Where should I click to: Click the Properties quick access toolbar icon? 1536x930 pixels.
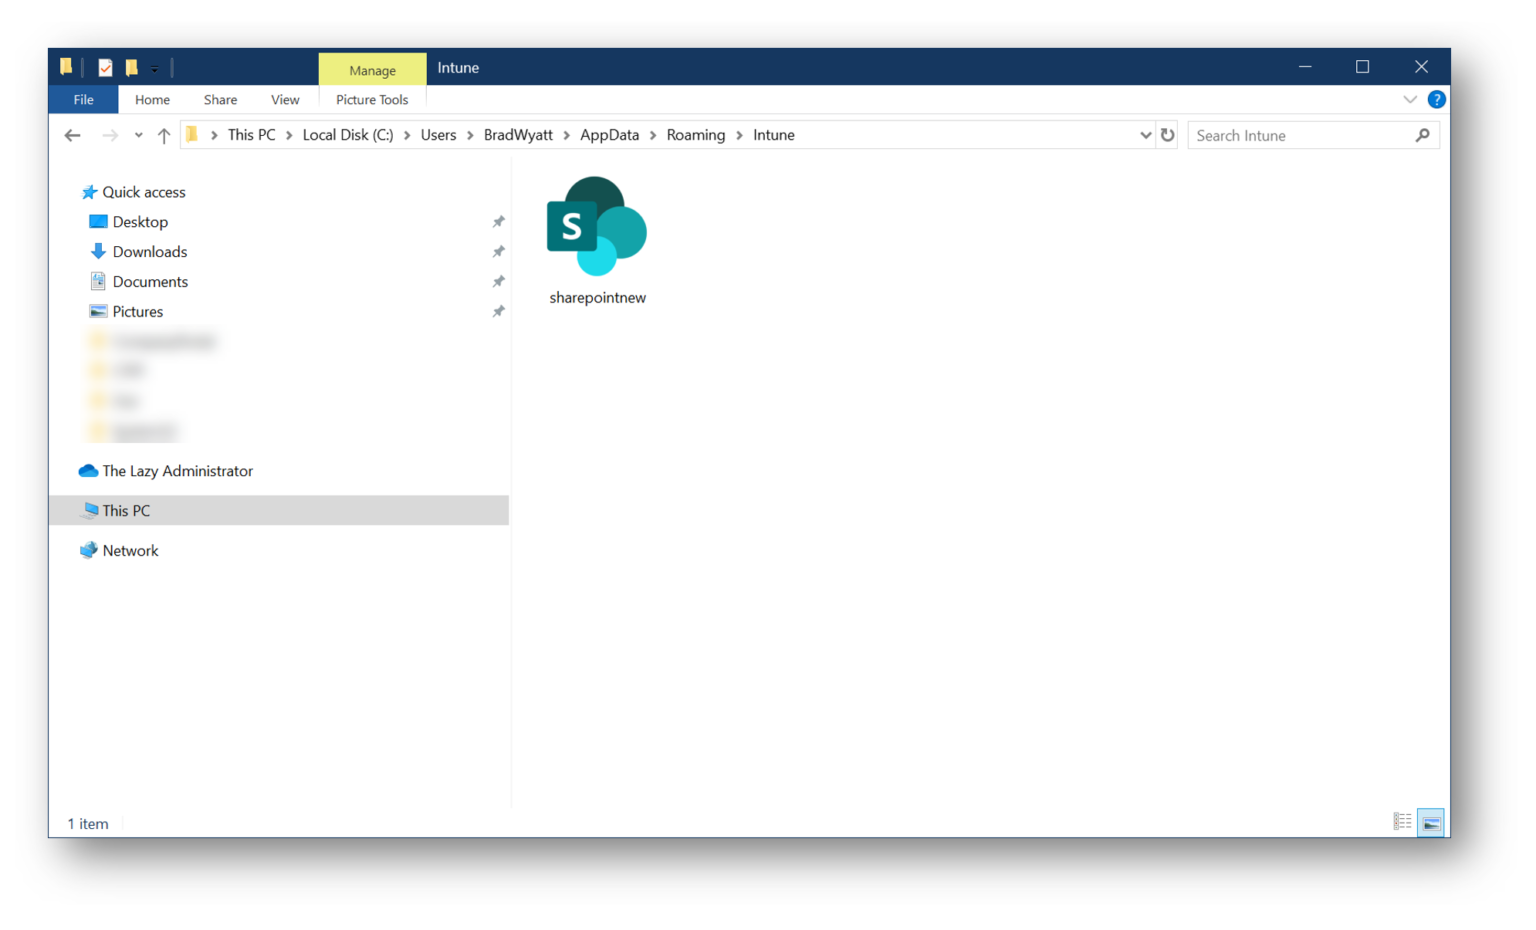pos(105,67)
